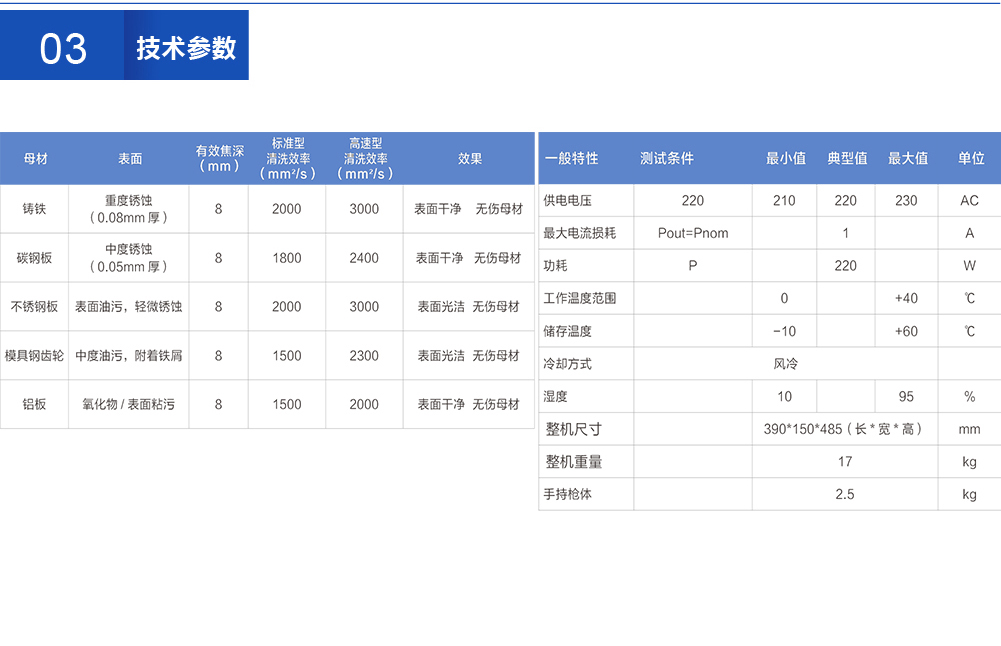
Task: Click the 功耗 row label
Action: coord(555,266)
